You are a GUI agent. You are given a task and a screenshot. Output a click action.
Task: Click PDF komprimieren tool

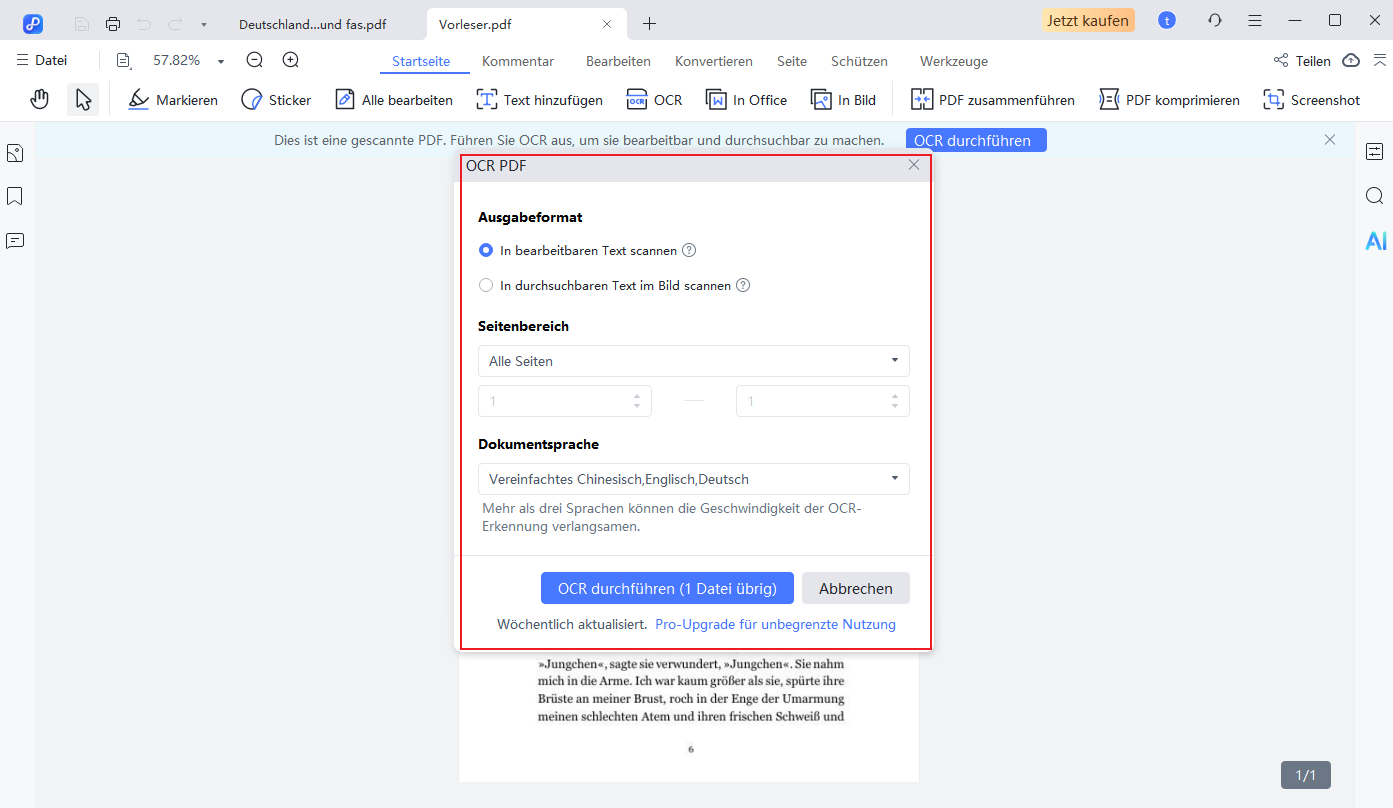pyautogui.click(x=1169, y=100)
